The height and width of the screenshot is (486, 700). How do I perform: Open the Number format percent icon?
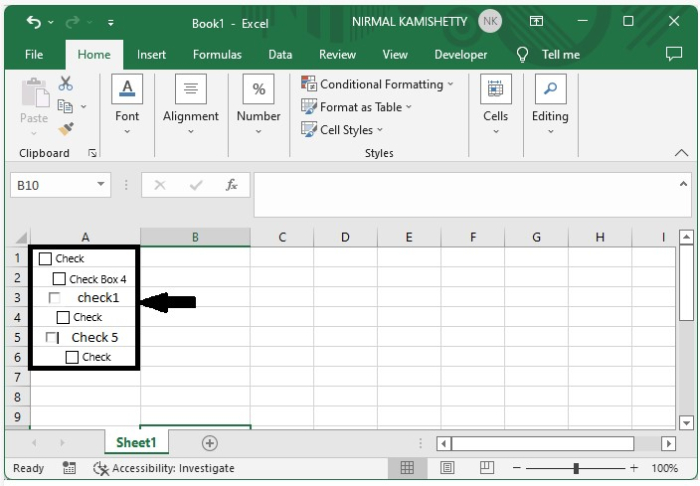tap(258, 89)
